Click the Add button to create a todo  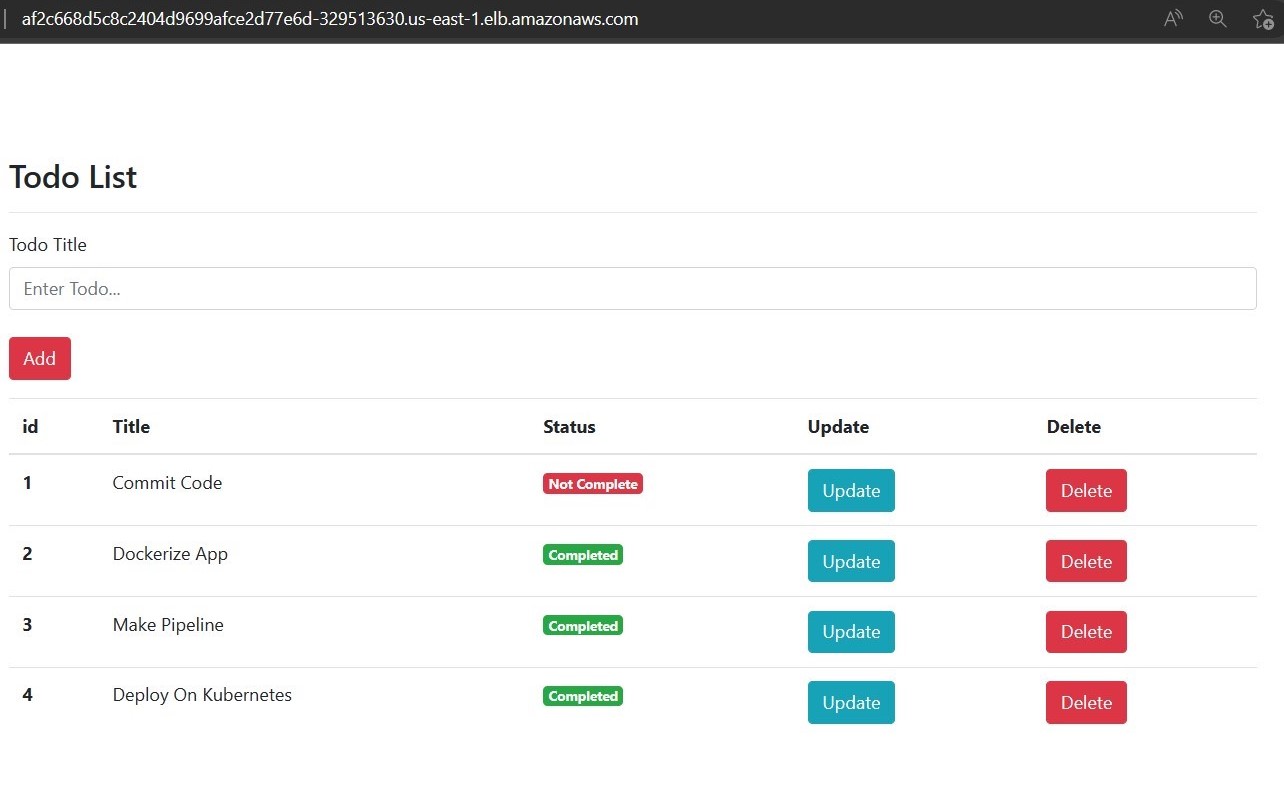point(39,358)
